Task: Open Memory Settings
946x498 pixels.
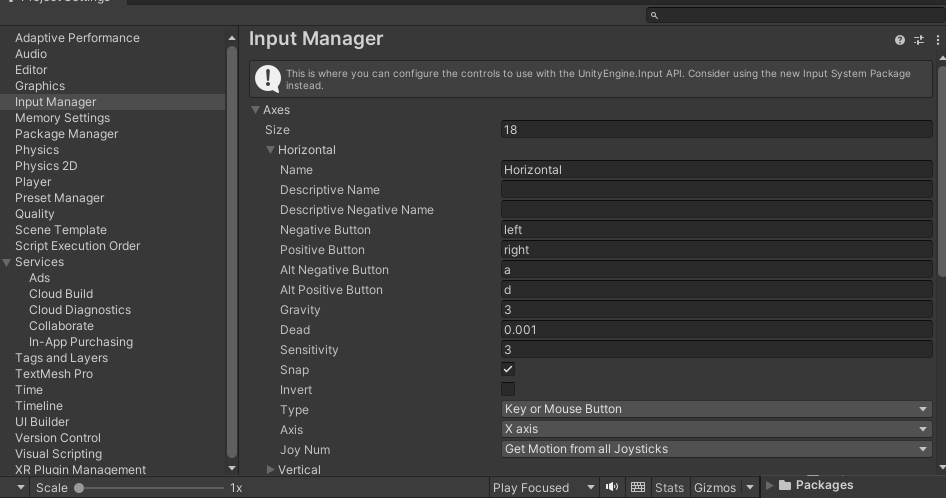Action: [63, 118]
